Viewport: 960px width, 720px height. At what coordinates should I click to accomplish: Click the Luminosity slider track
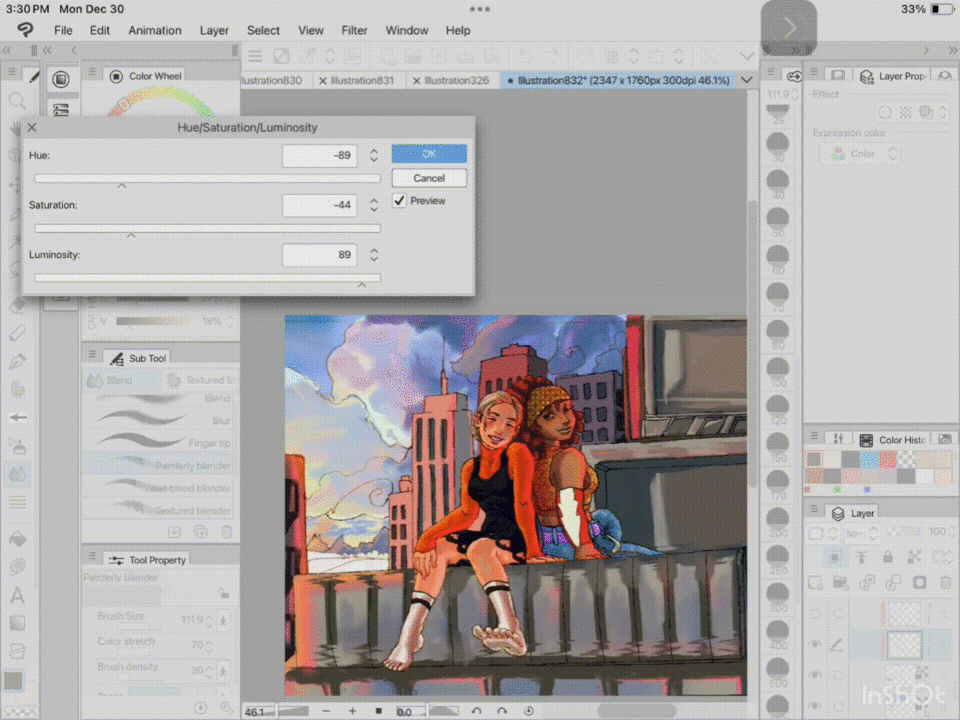pyautogui.click(x=207, y=278)
